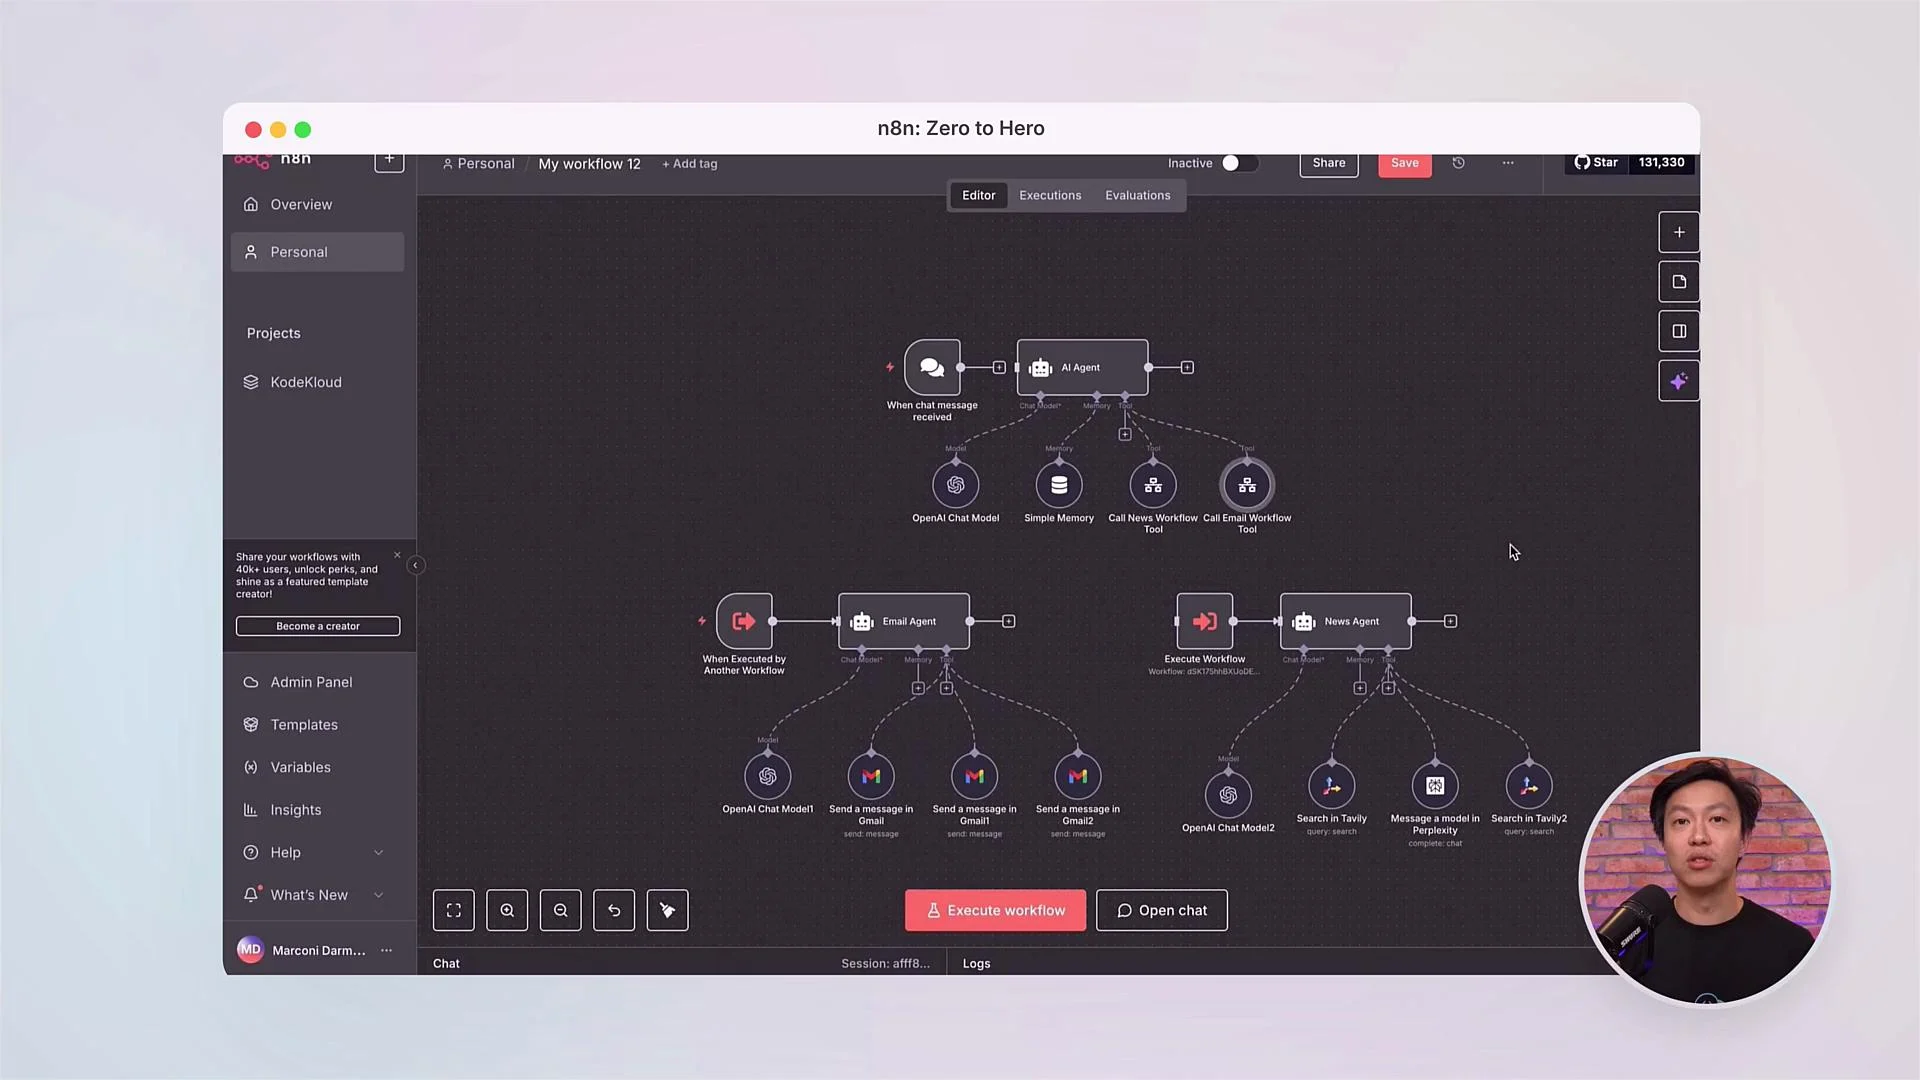Open the AI assistant sparkle button
This screenshot has width=1920, height=1080.
pyautogui.click(x=1679, y=381)
